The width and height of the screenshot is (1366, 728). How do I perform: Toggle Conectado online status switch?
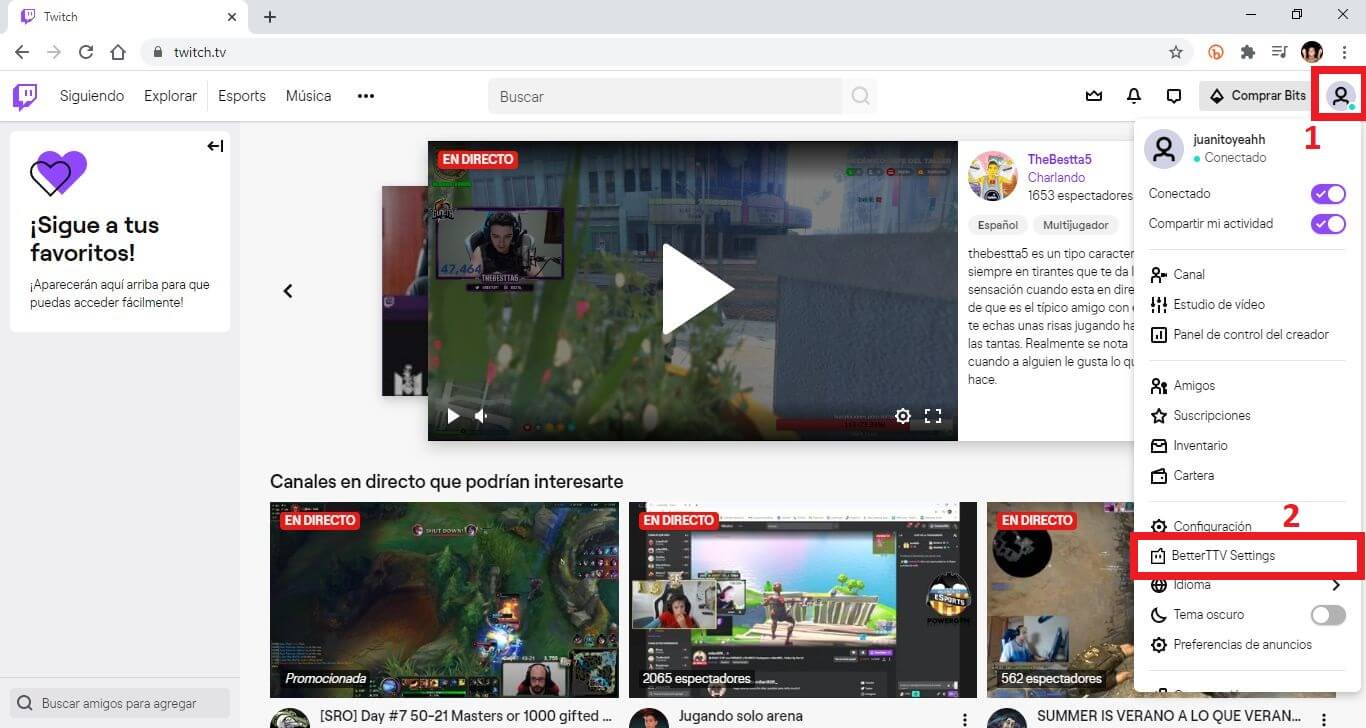(1328, 194)
